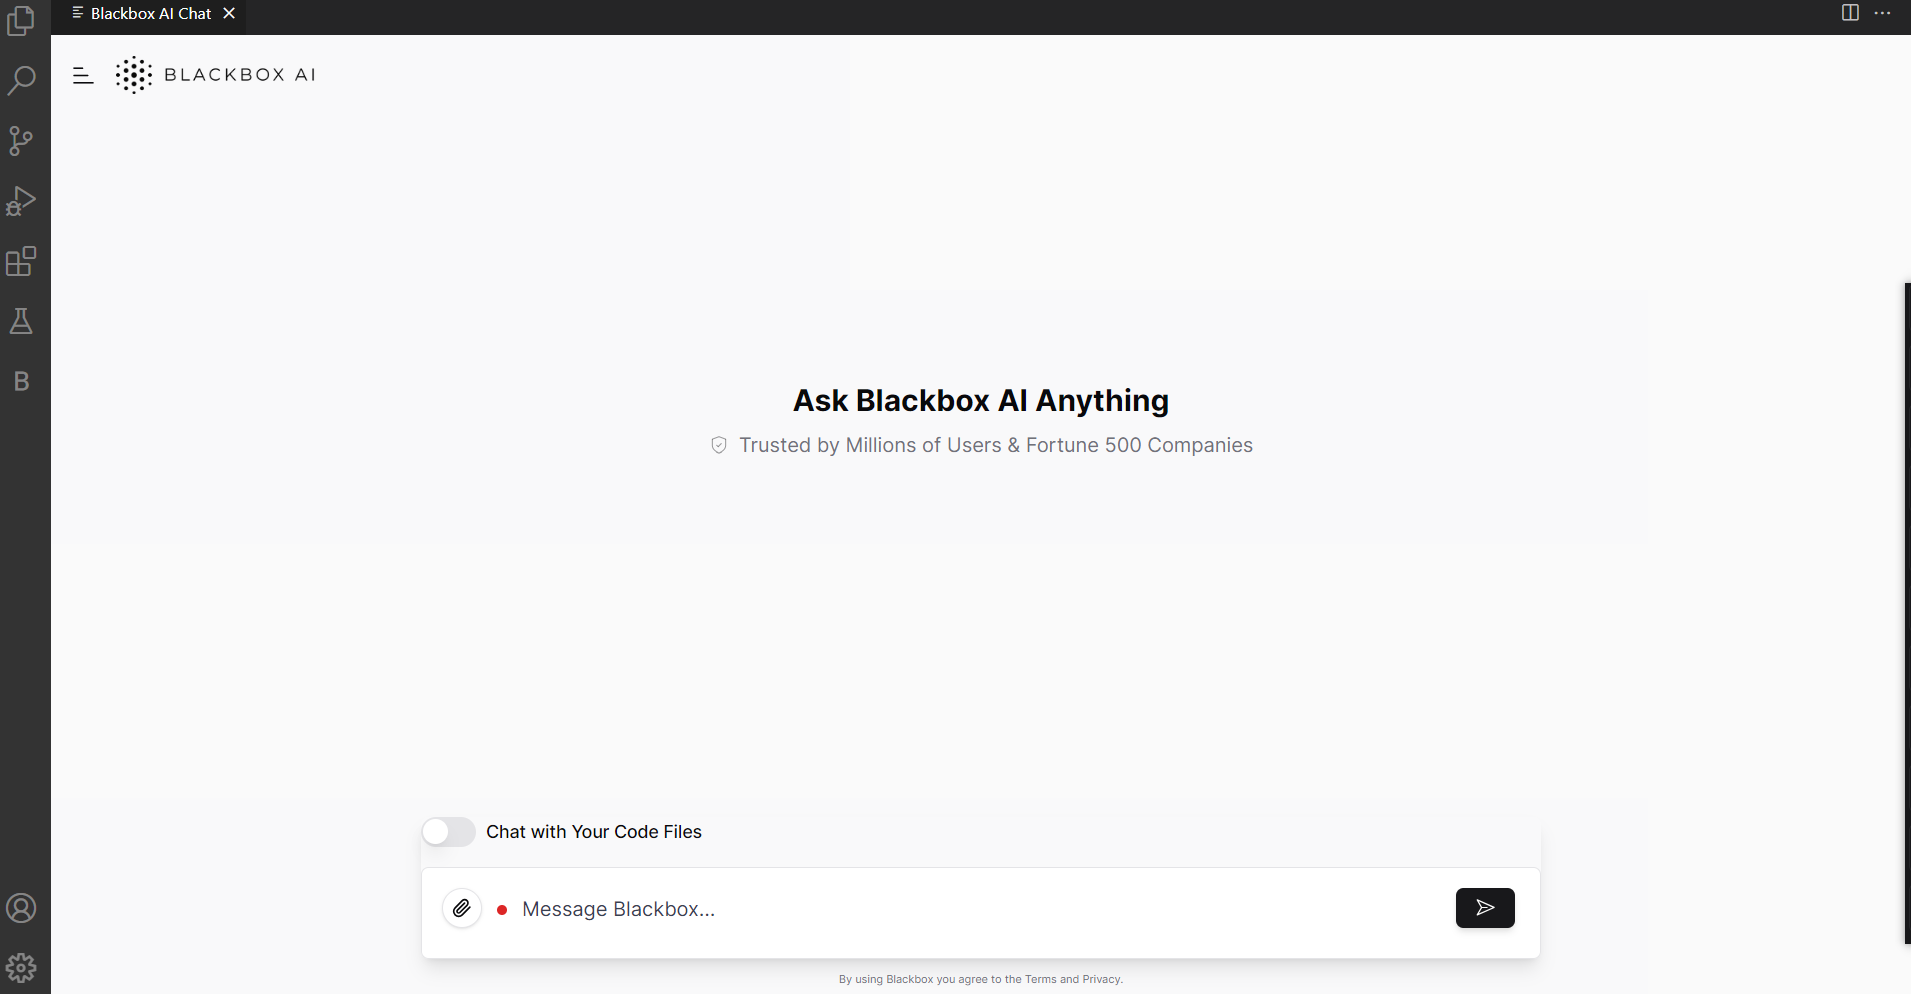The image size is (1911, 994).
Task: Open the Manage settings gear
Action: pyautogui.click(x=21, y=967)
